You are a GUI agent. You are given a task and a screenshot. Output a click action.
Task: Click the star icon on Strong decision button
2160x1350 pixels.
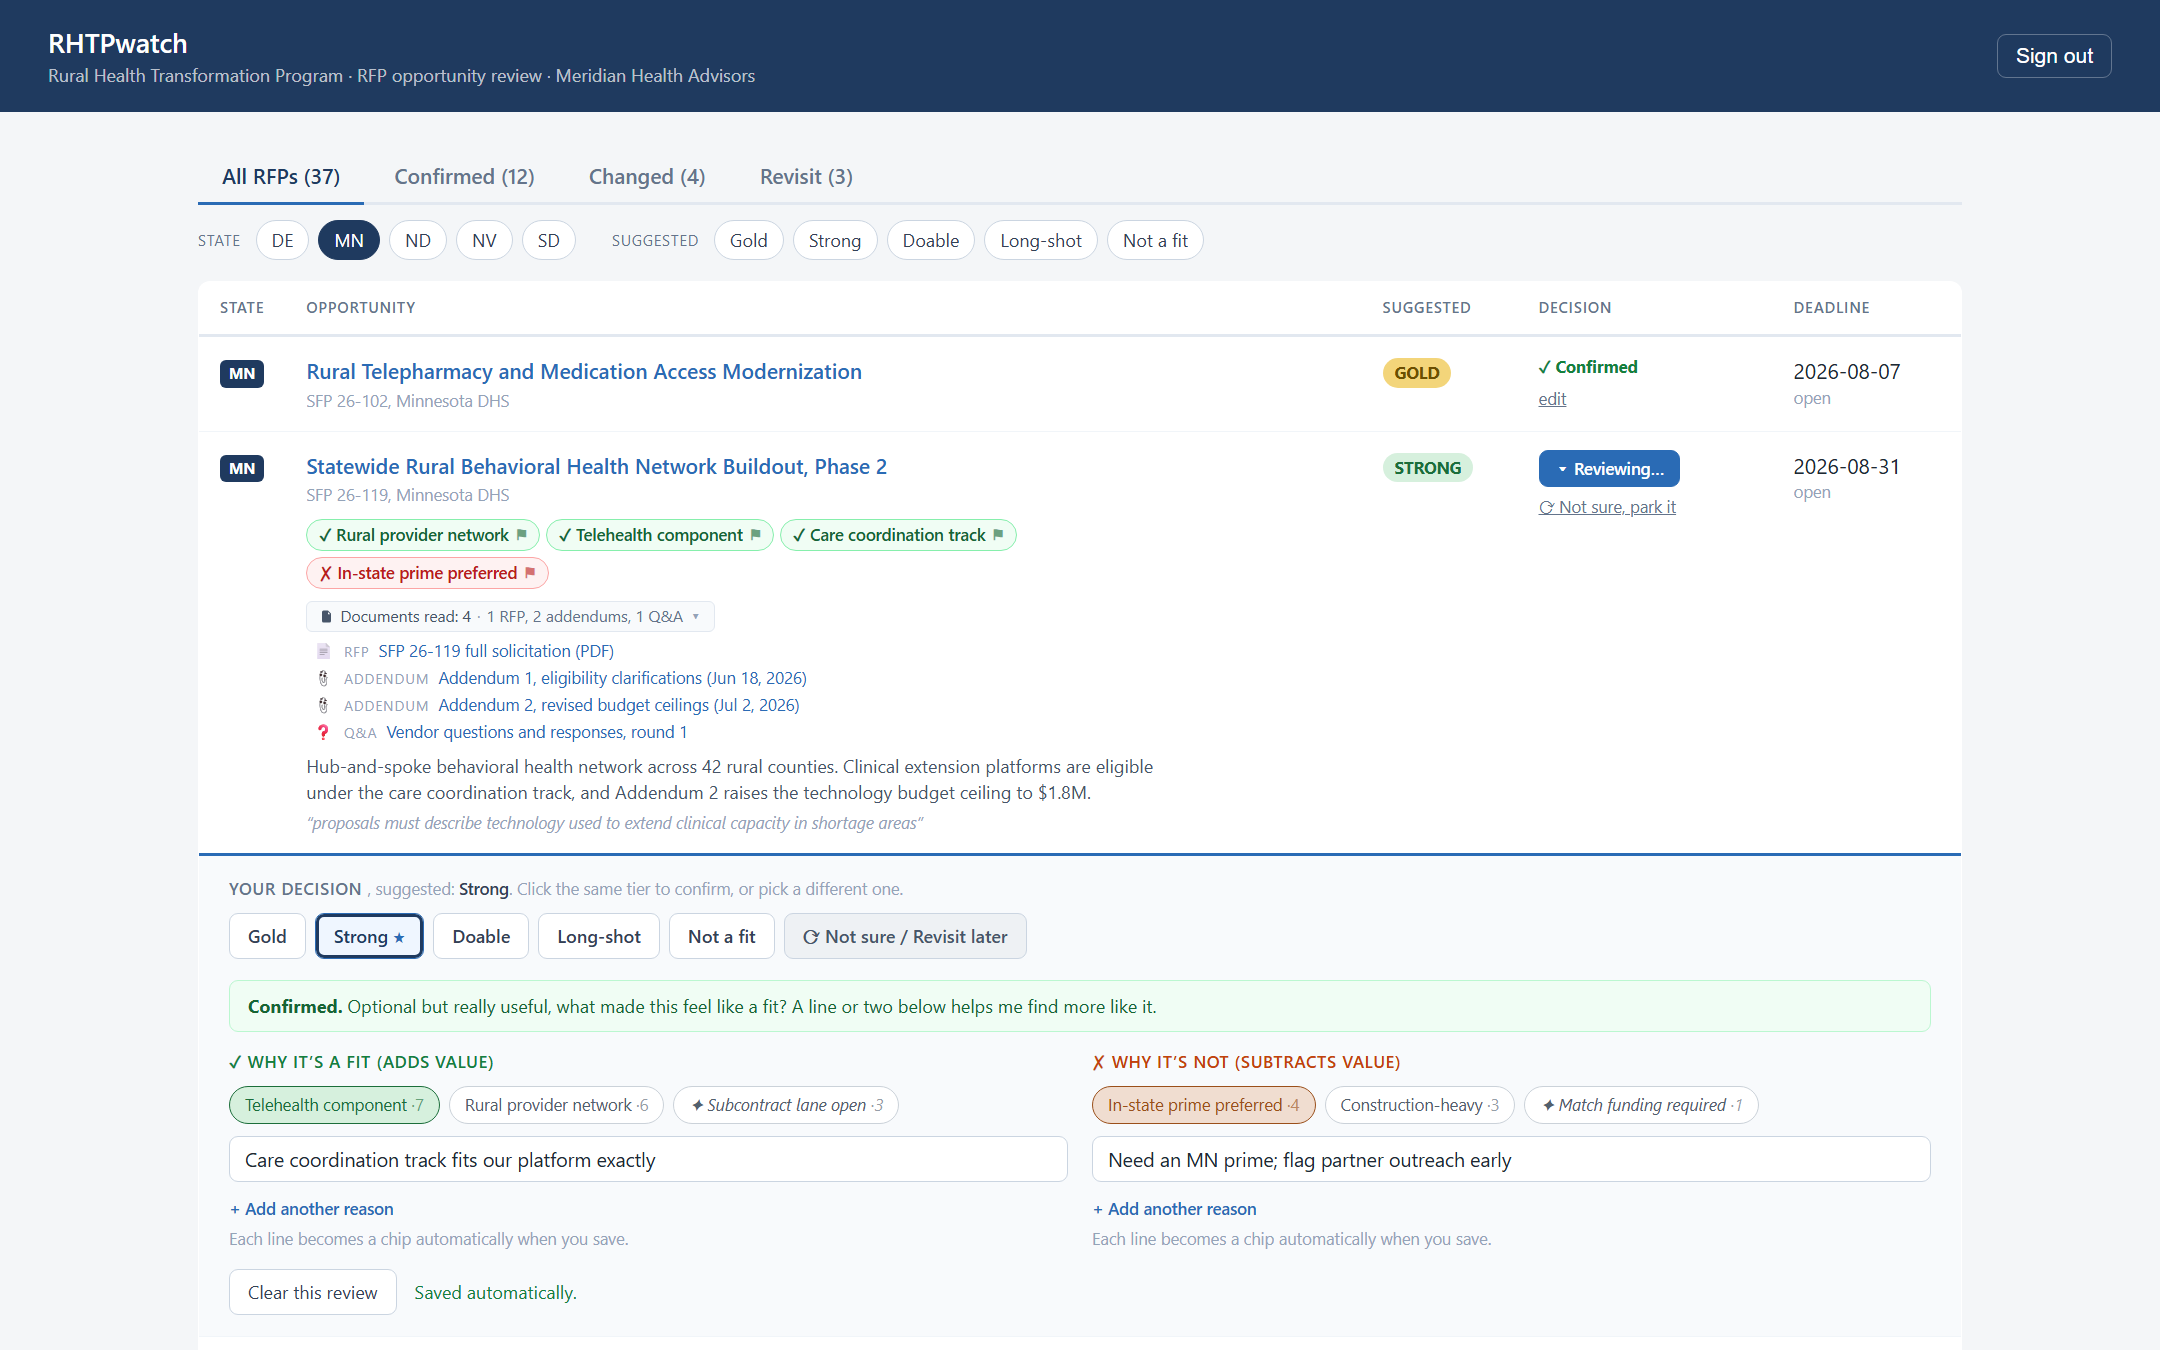click(399, 938)
